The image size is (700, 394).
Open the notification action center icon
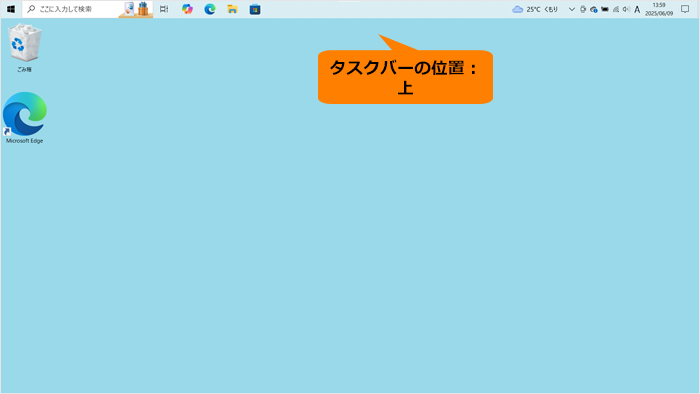[x=685, y=9]
